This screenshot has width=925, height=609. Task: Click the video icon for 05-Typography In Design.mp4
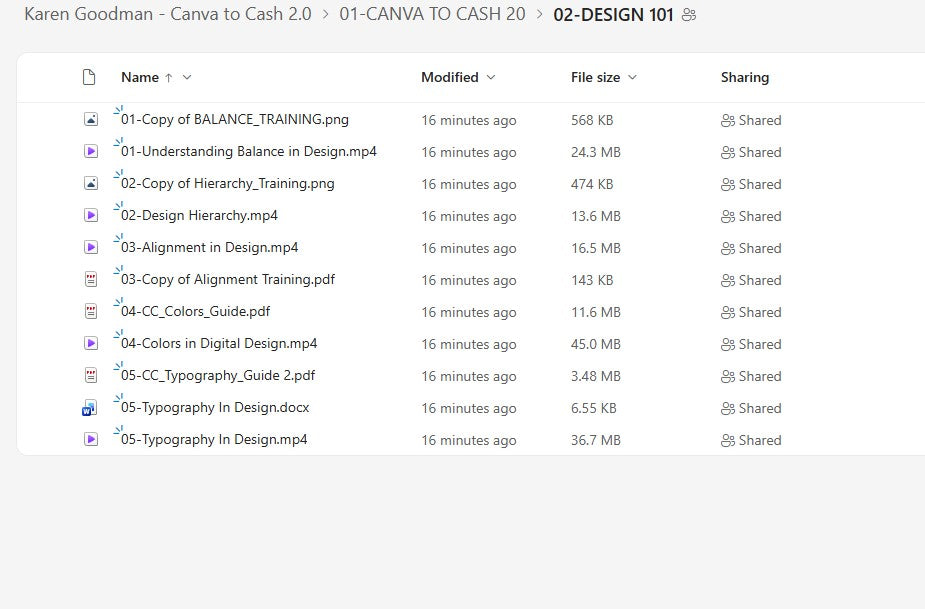tap(90, 439)
